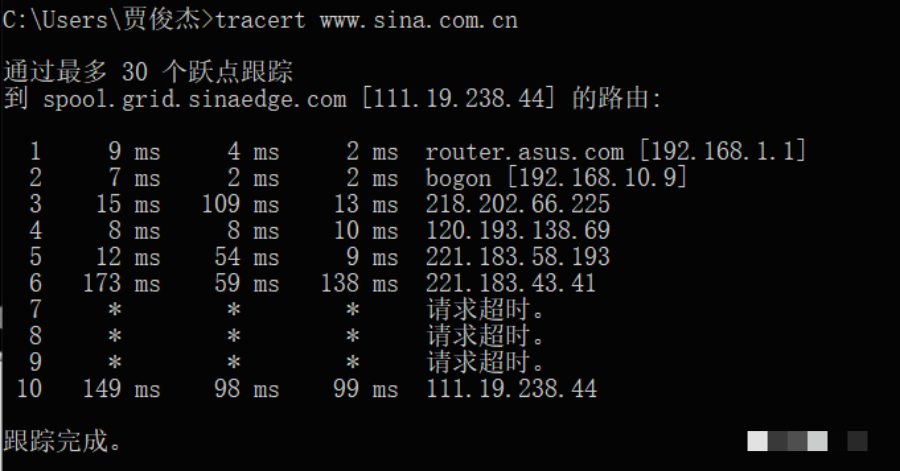Click IP address 218.202.66.225
The image size is (900, 471).
point(517,205)
